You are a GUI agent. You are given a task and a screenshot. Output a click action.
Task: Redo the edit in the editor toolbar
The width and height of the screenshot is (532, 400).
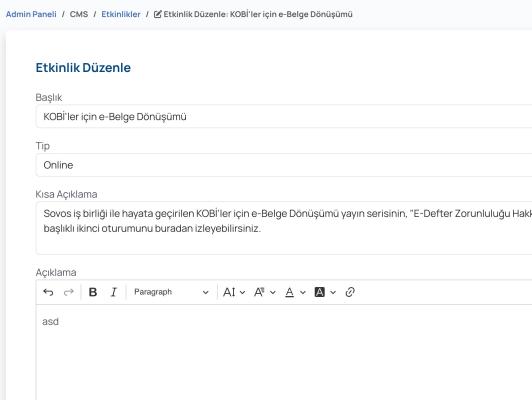click(69, 292)
